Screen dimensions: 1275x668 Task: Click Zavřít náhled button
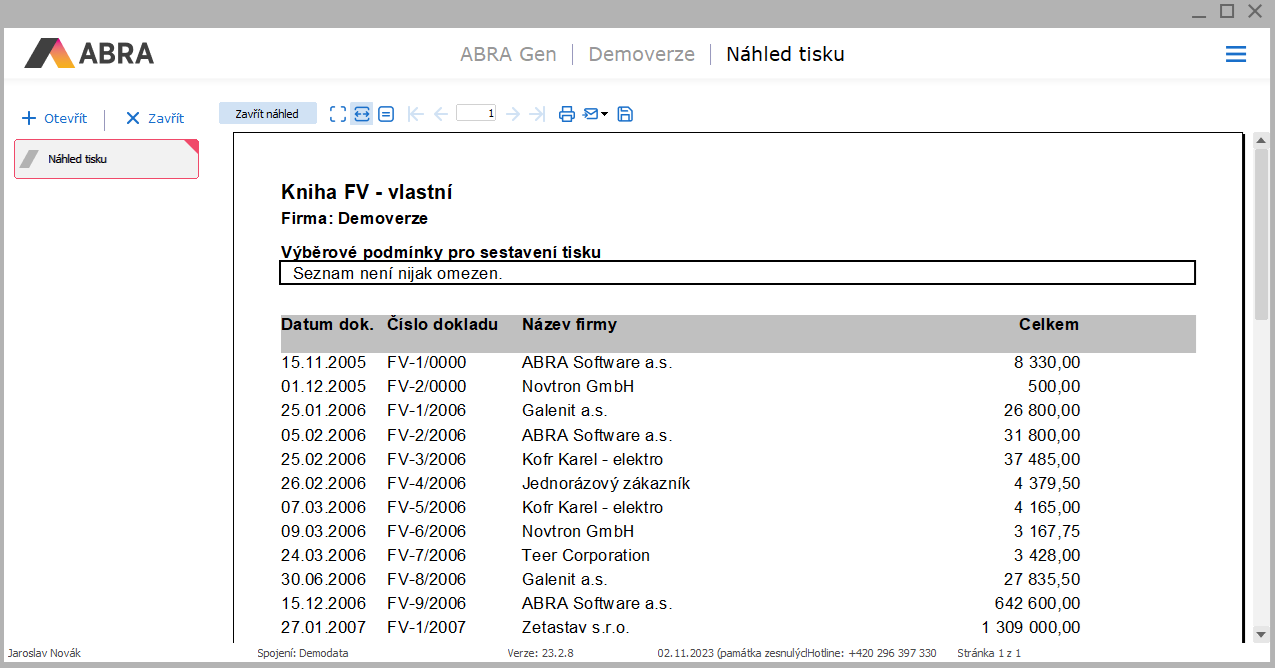tap(267, 114)
